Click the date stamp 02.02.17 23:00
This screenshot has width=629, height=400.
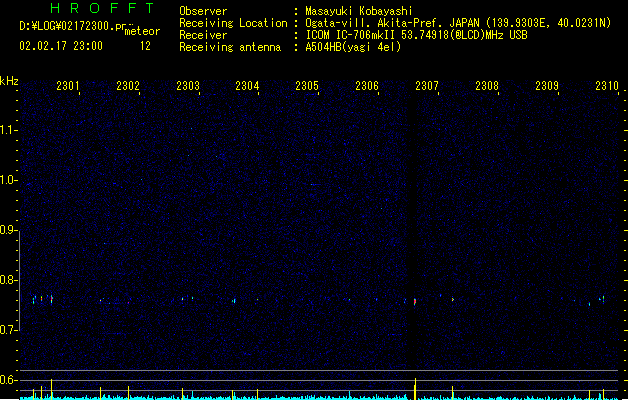pyautogui.click(x=61, y=46)
